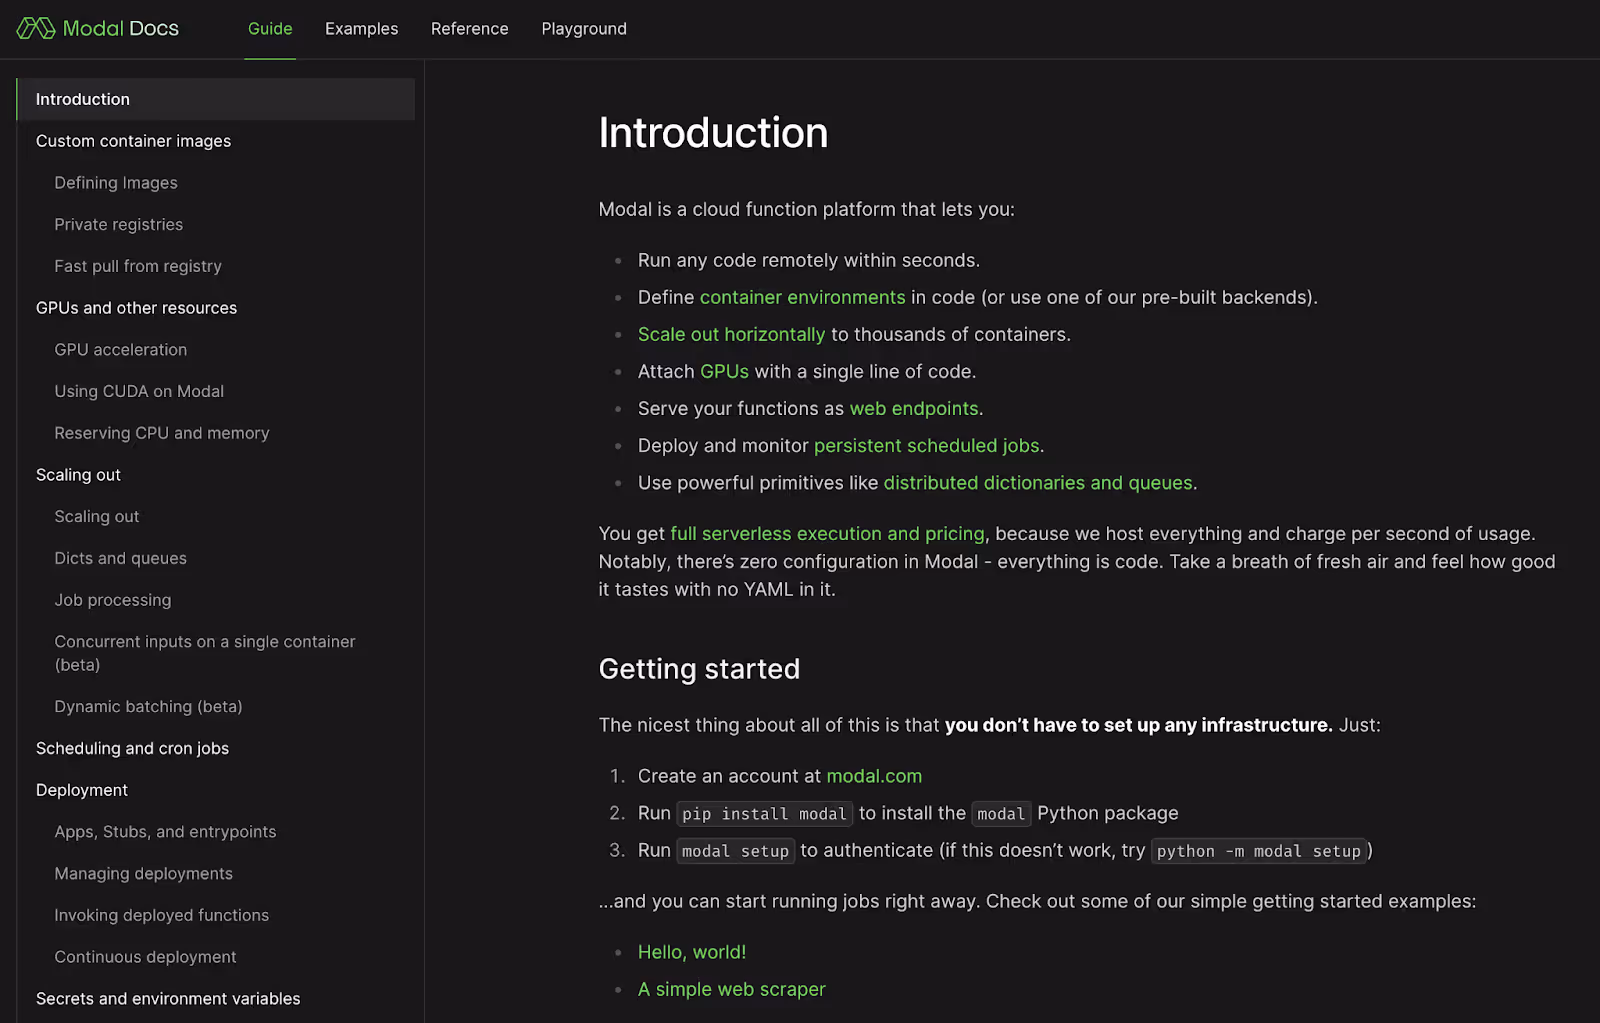Open Custom container images section

[x=133, y=141]
